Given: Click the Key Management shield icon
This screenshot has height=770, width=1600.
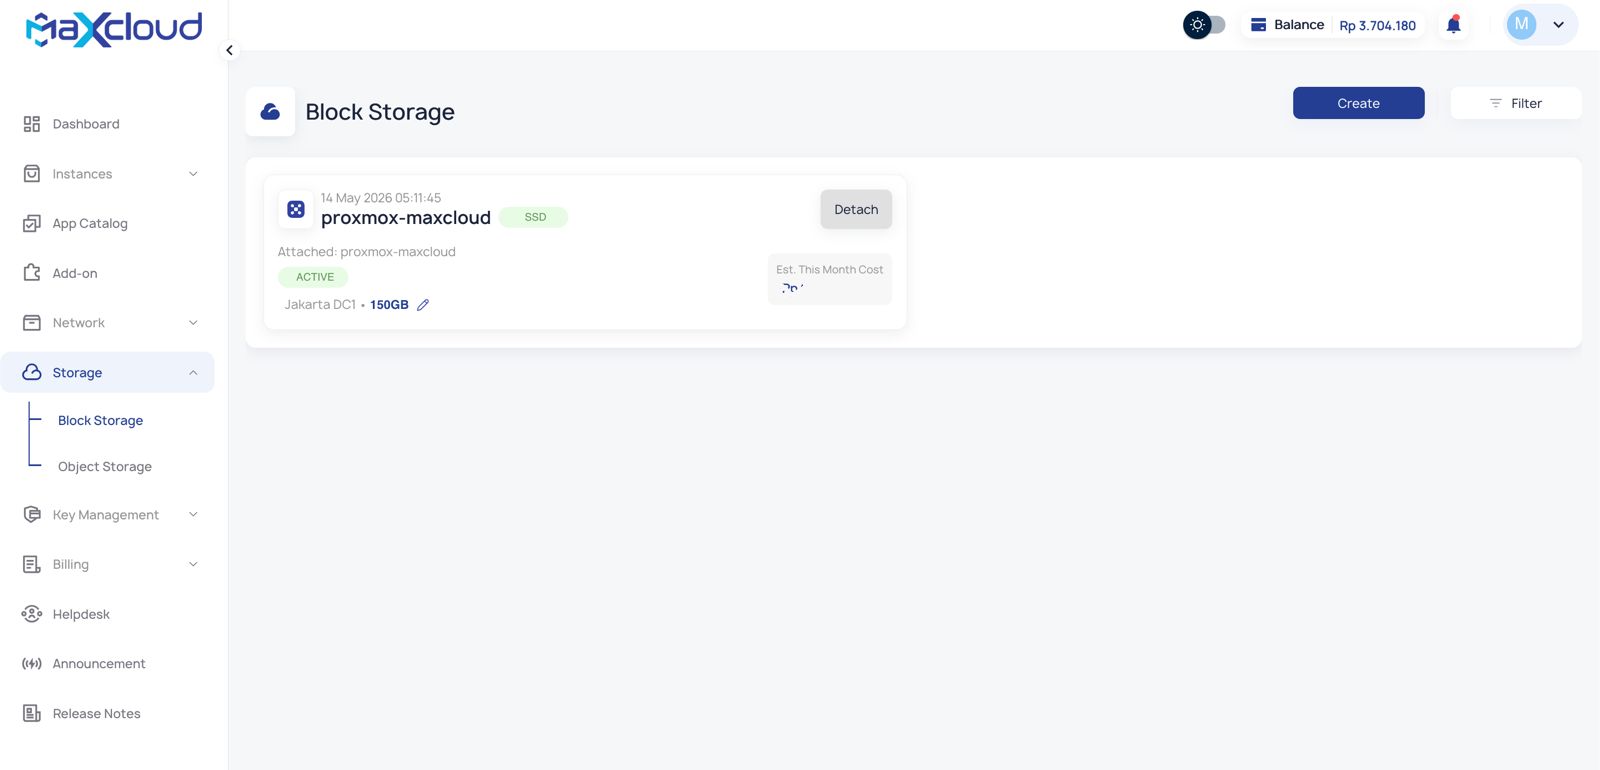Looking at the screenshot, I should [x=32, y=515].
